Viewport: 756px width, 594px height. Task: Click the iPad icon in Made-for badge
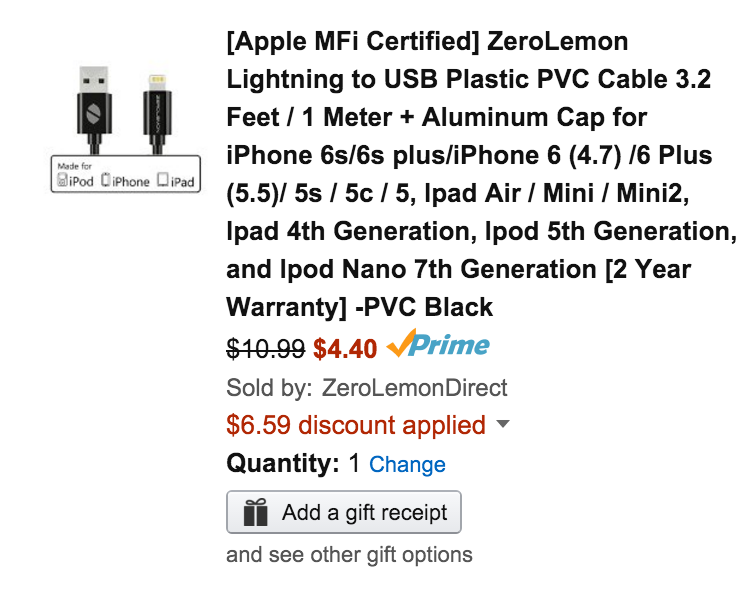[x=163, y=179]
